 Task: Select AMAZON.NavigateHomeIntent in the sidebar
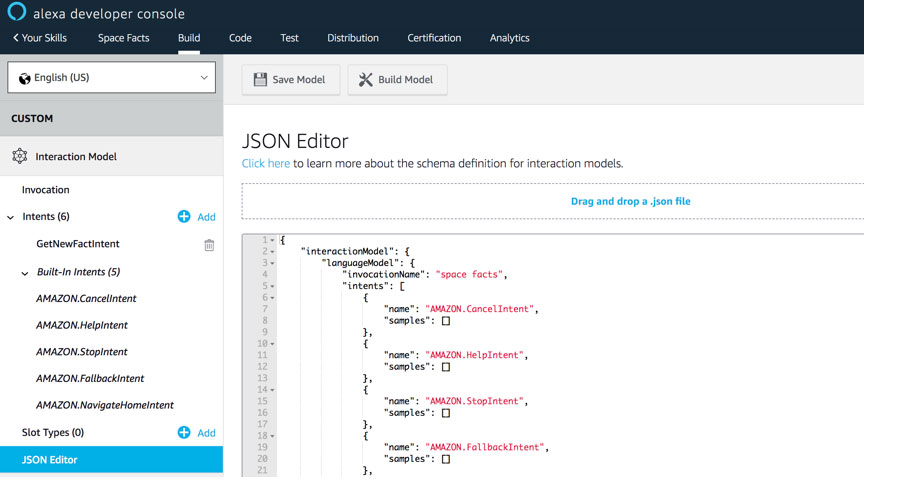click(x=105, y=406)
